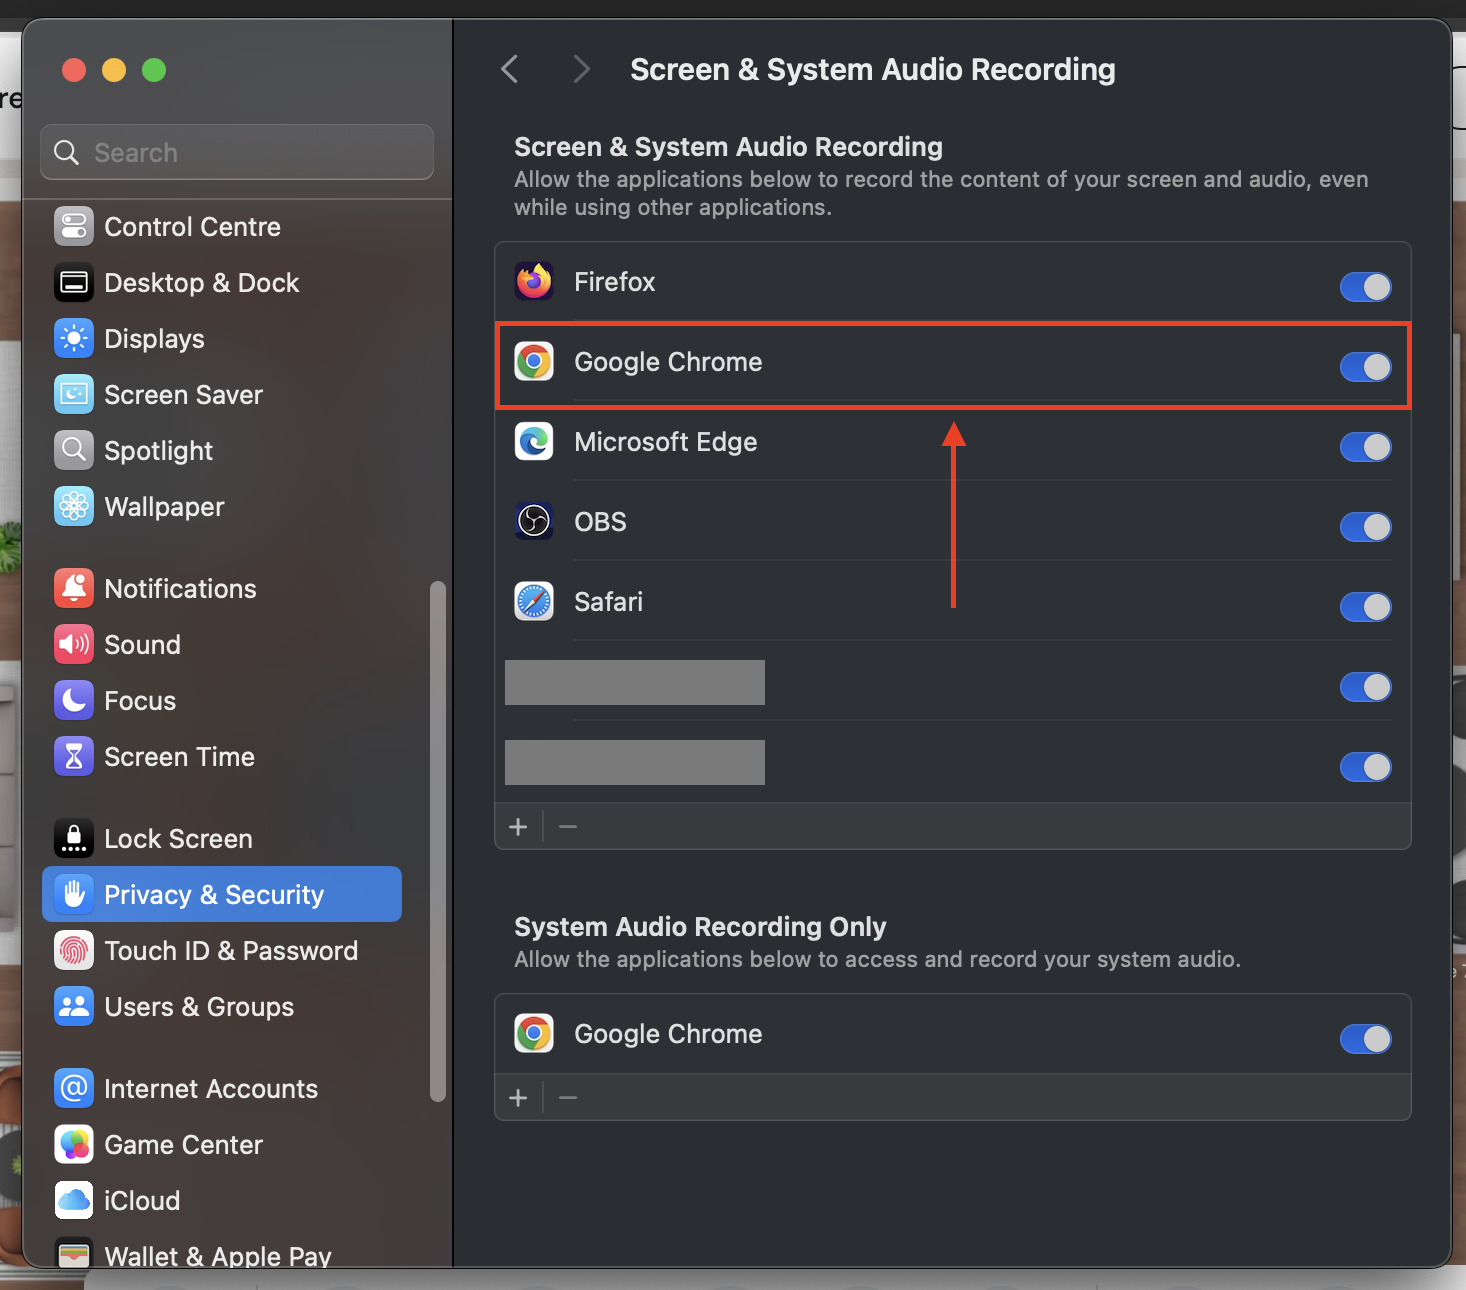
Task: Select Notifications in the sidebar
Action: (x=180, y=589)
